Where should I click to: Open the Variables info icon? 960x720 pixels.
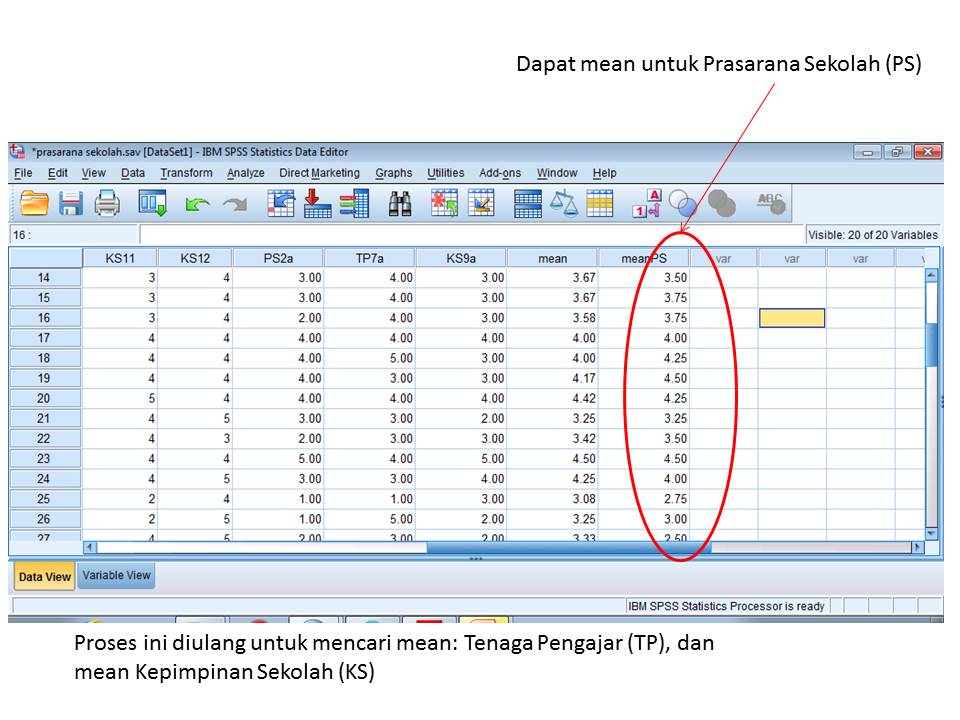354,203
